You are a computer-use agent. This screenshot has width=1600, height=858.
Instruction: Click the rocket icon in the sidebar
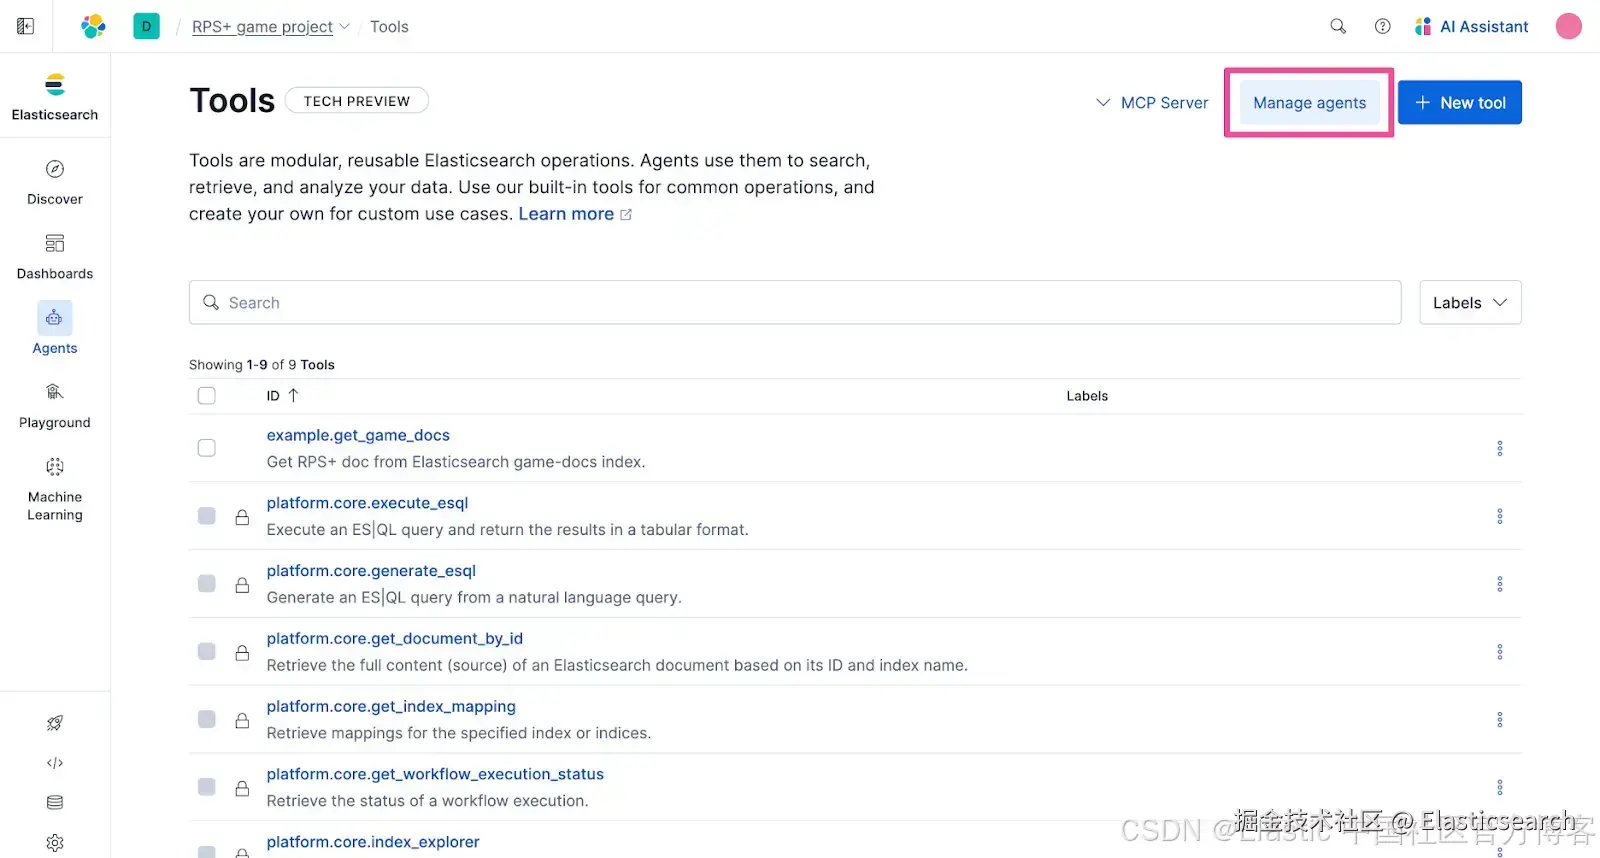(x=55, y=723)
